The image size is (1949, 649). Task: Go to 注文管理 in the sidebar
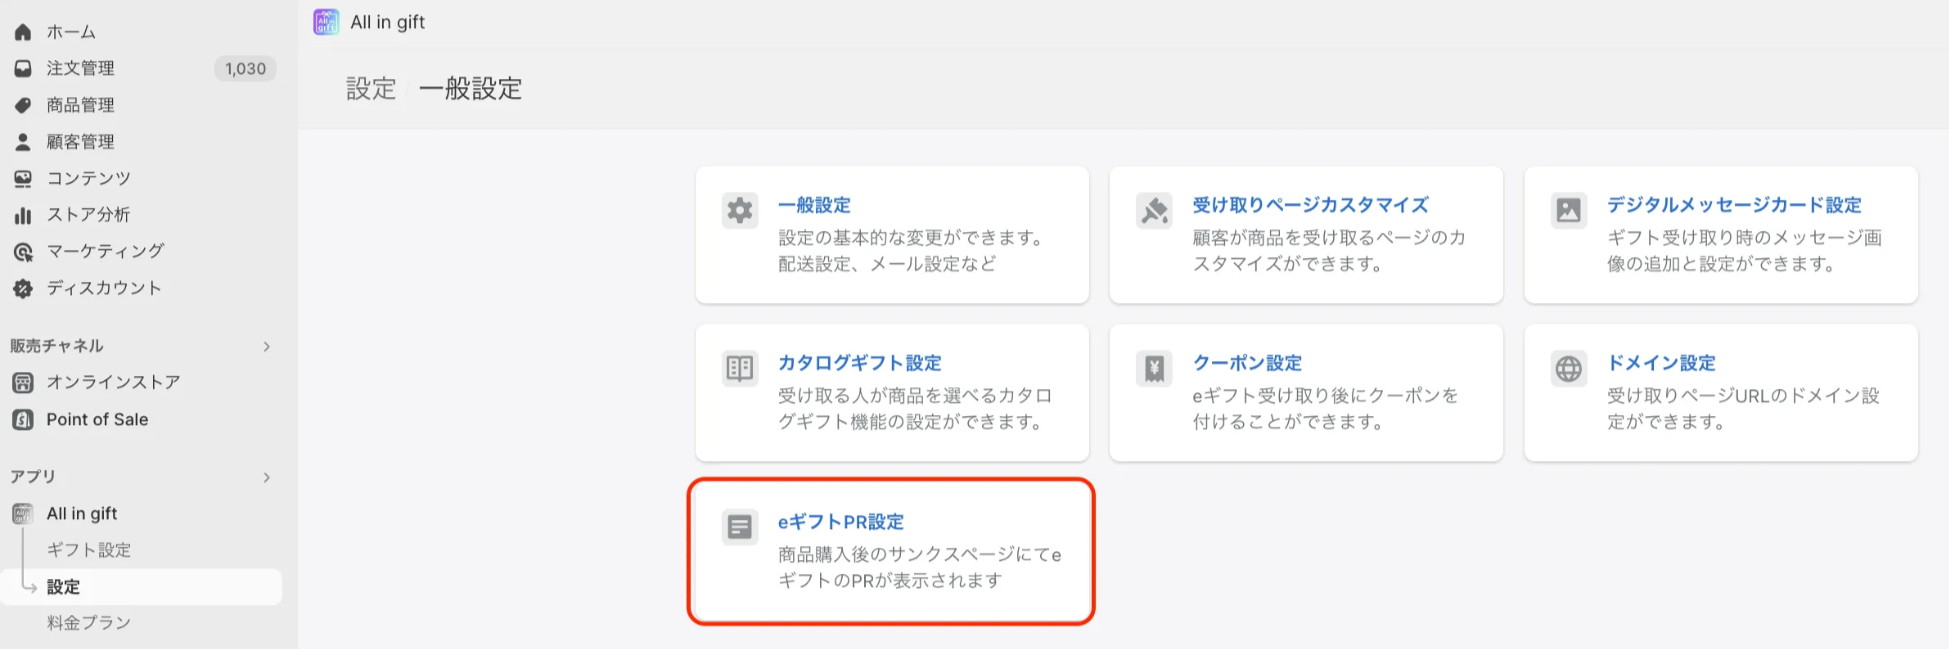[80, 68]
